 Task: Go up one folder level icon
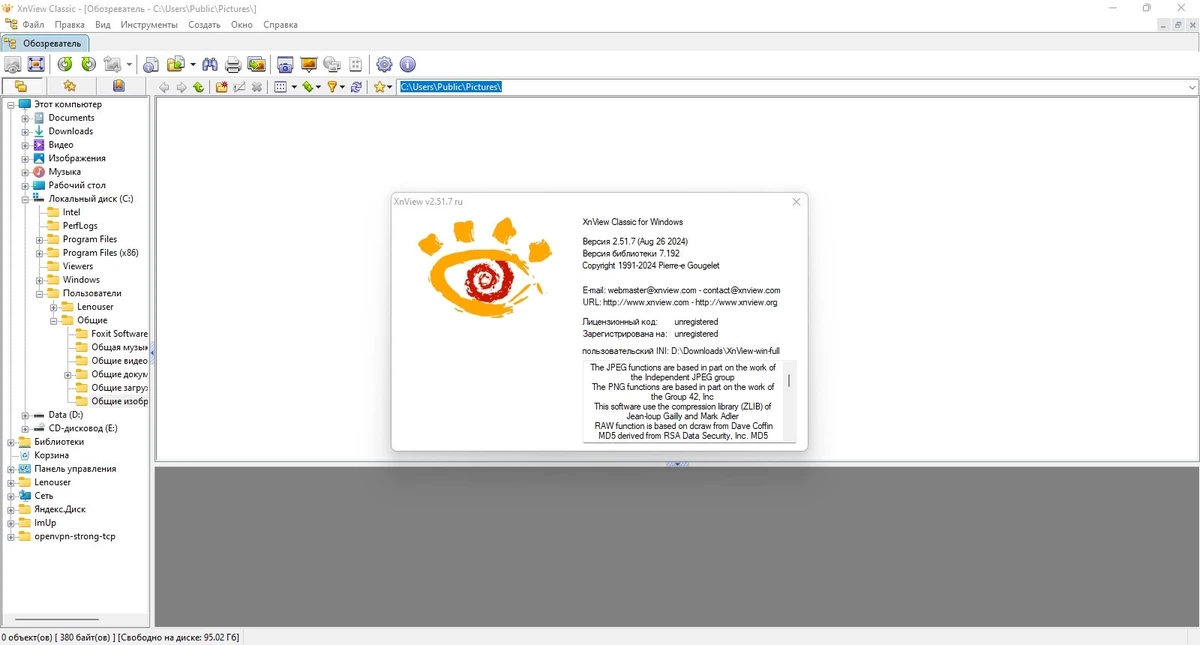(198, 87)
